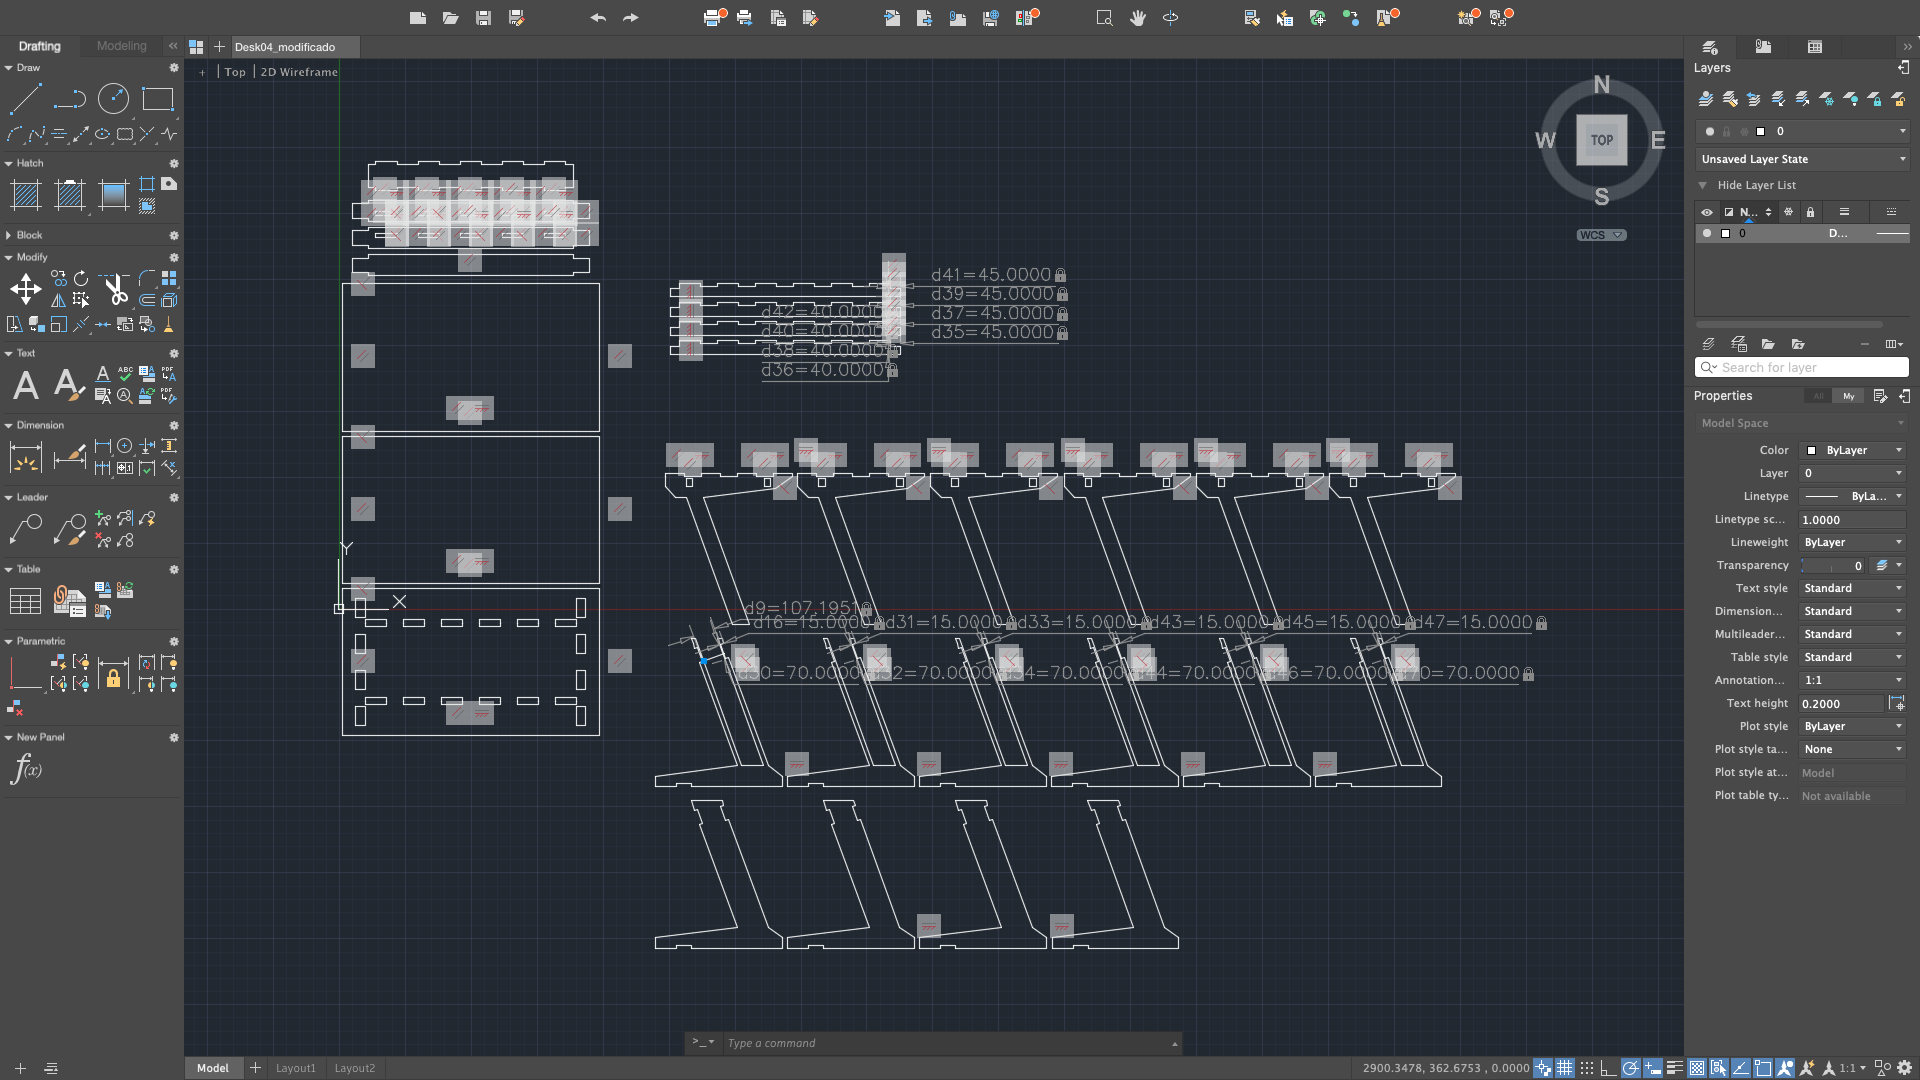Screen dimensions: 1920x1080
Task: Expand the Block panel section
Action: tap(8, 235)
